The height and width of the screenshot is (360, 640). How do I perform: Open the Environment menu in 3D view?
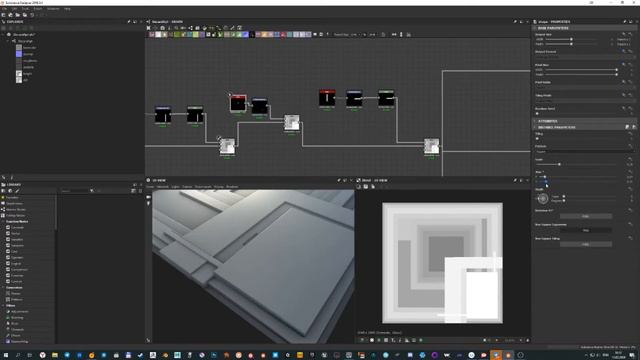click(203, 187)
